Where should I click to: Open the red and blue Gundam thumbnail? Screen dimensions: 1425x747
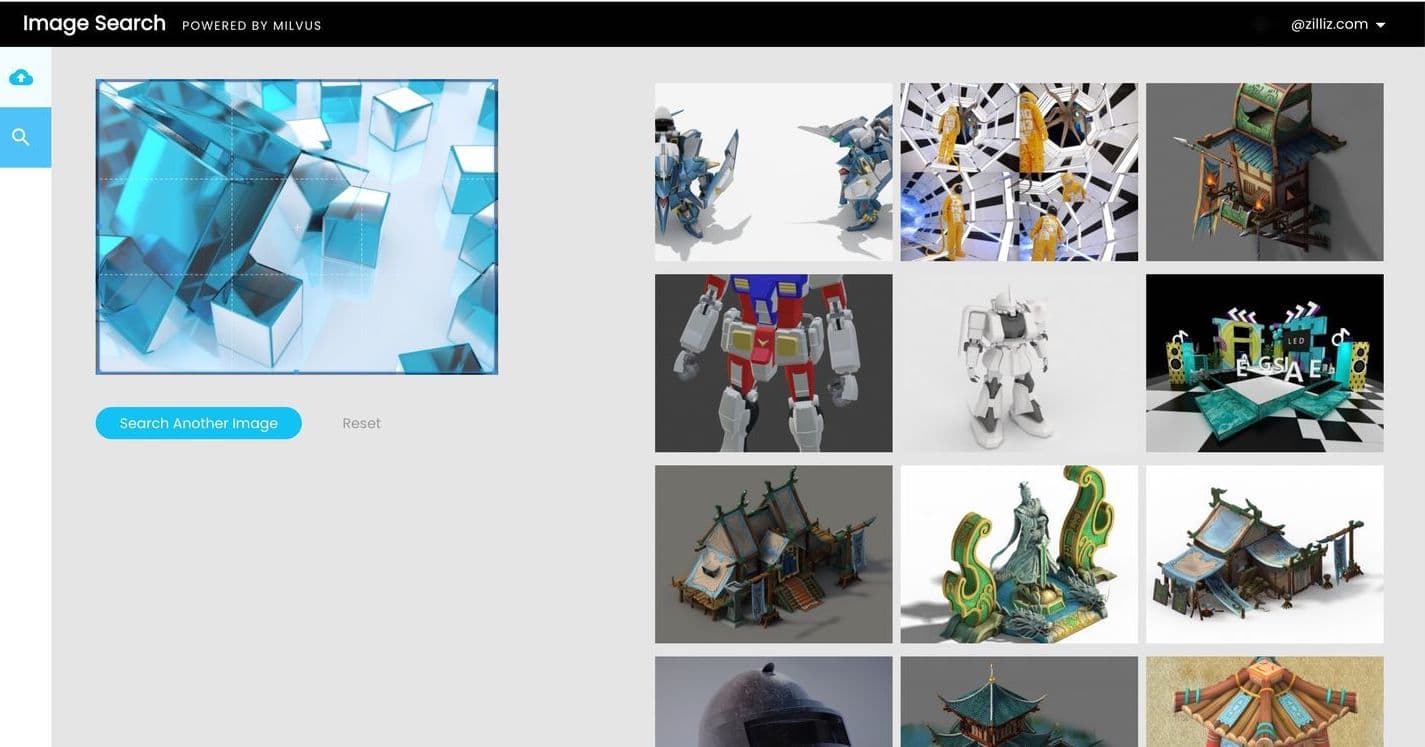(x=773, y=362)
